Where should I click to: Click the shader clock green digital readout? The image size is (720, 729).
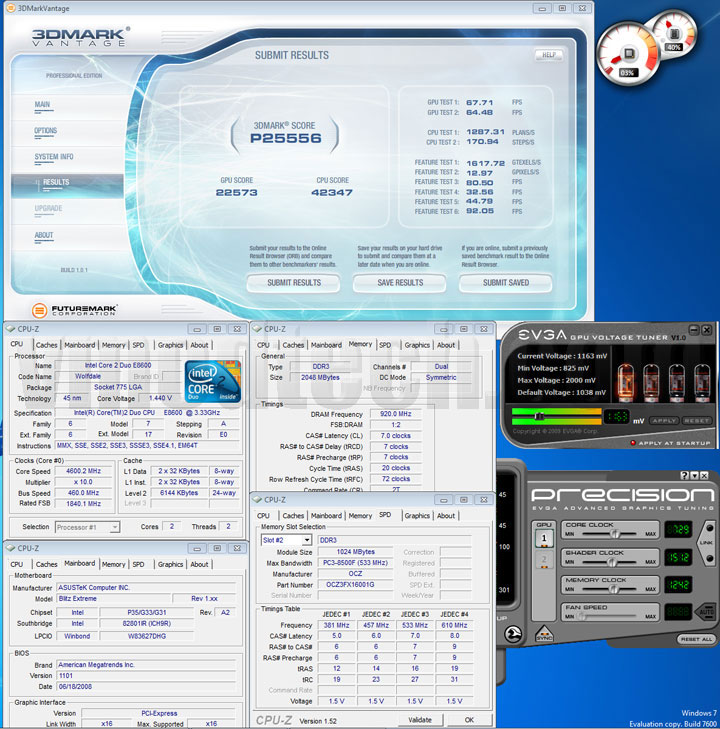click(x=678, y=557)
